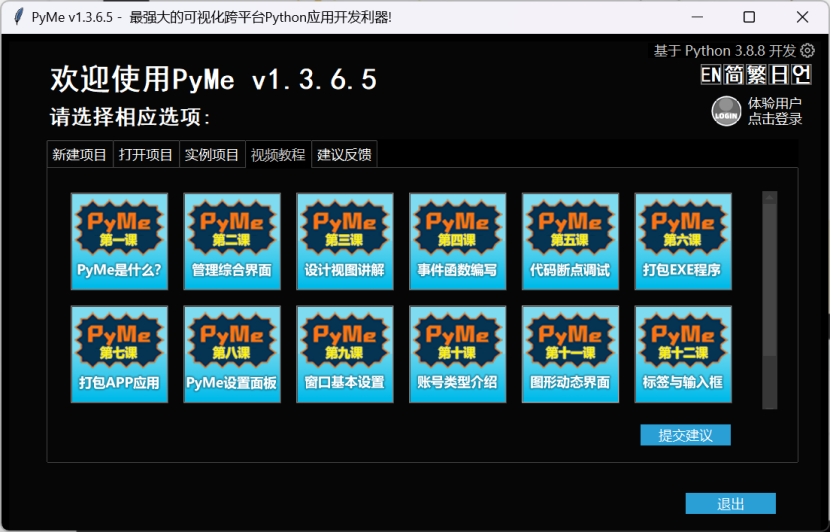This screenshot has width=831, height=532.
Task: Open lesson 9 tile 窗口基本设置
Action: [x=345, y=354]
